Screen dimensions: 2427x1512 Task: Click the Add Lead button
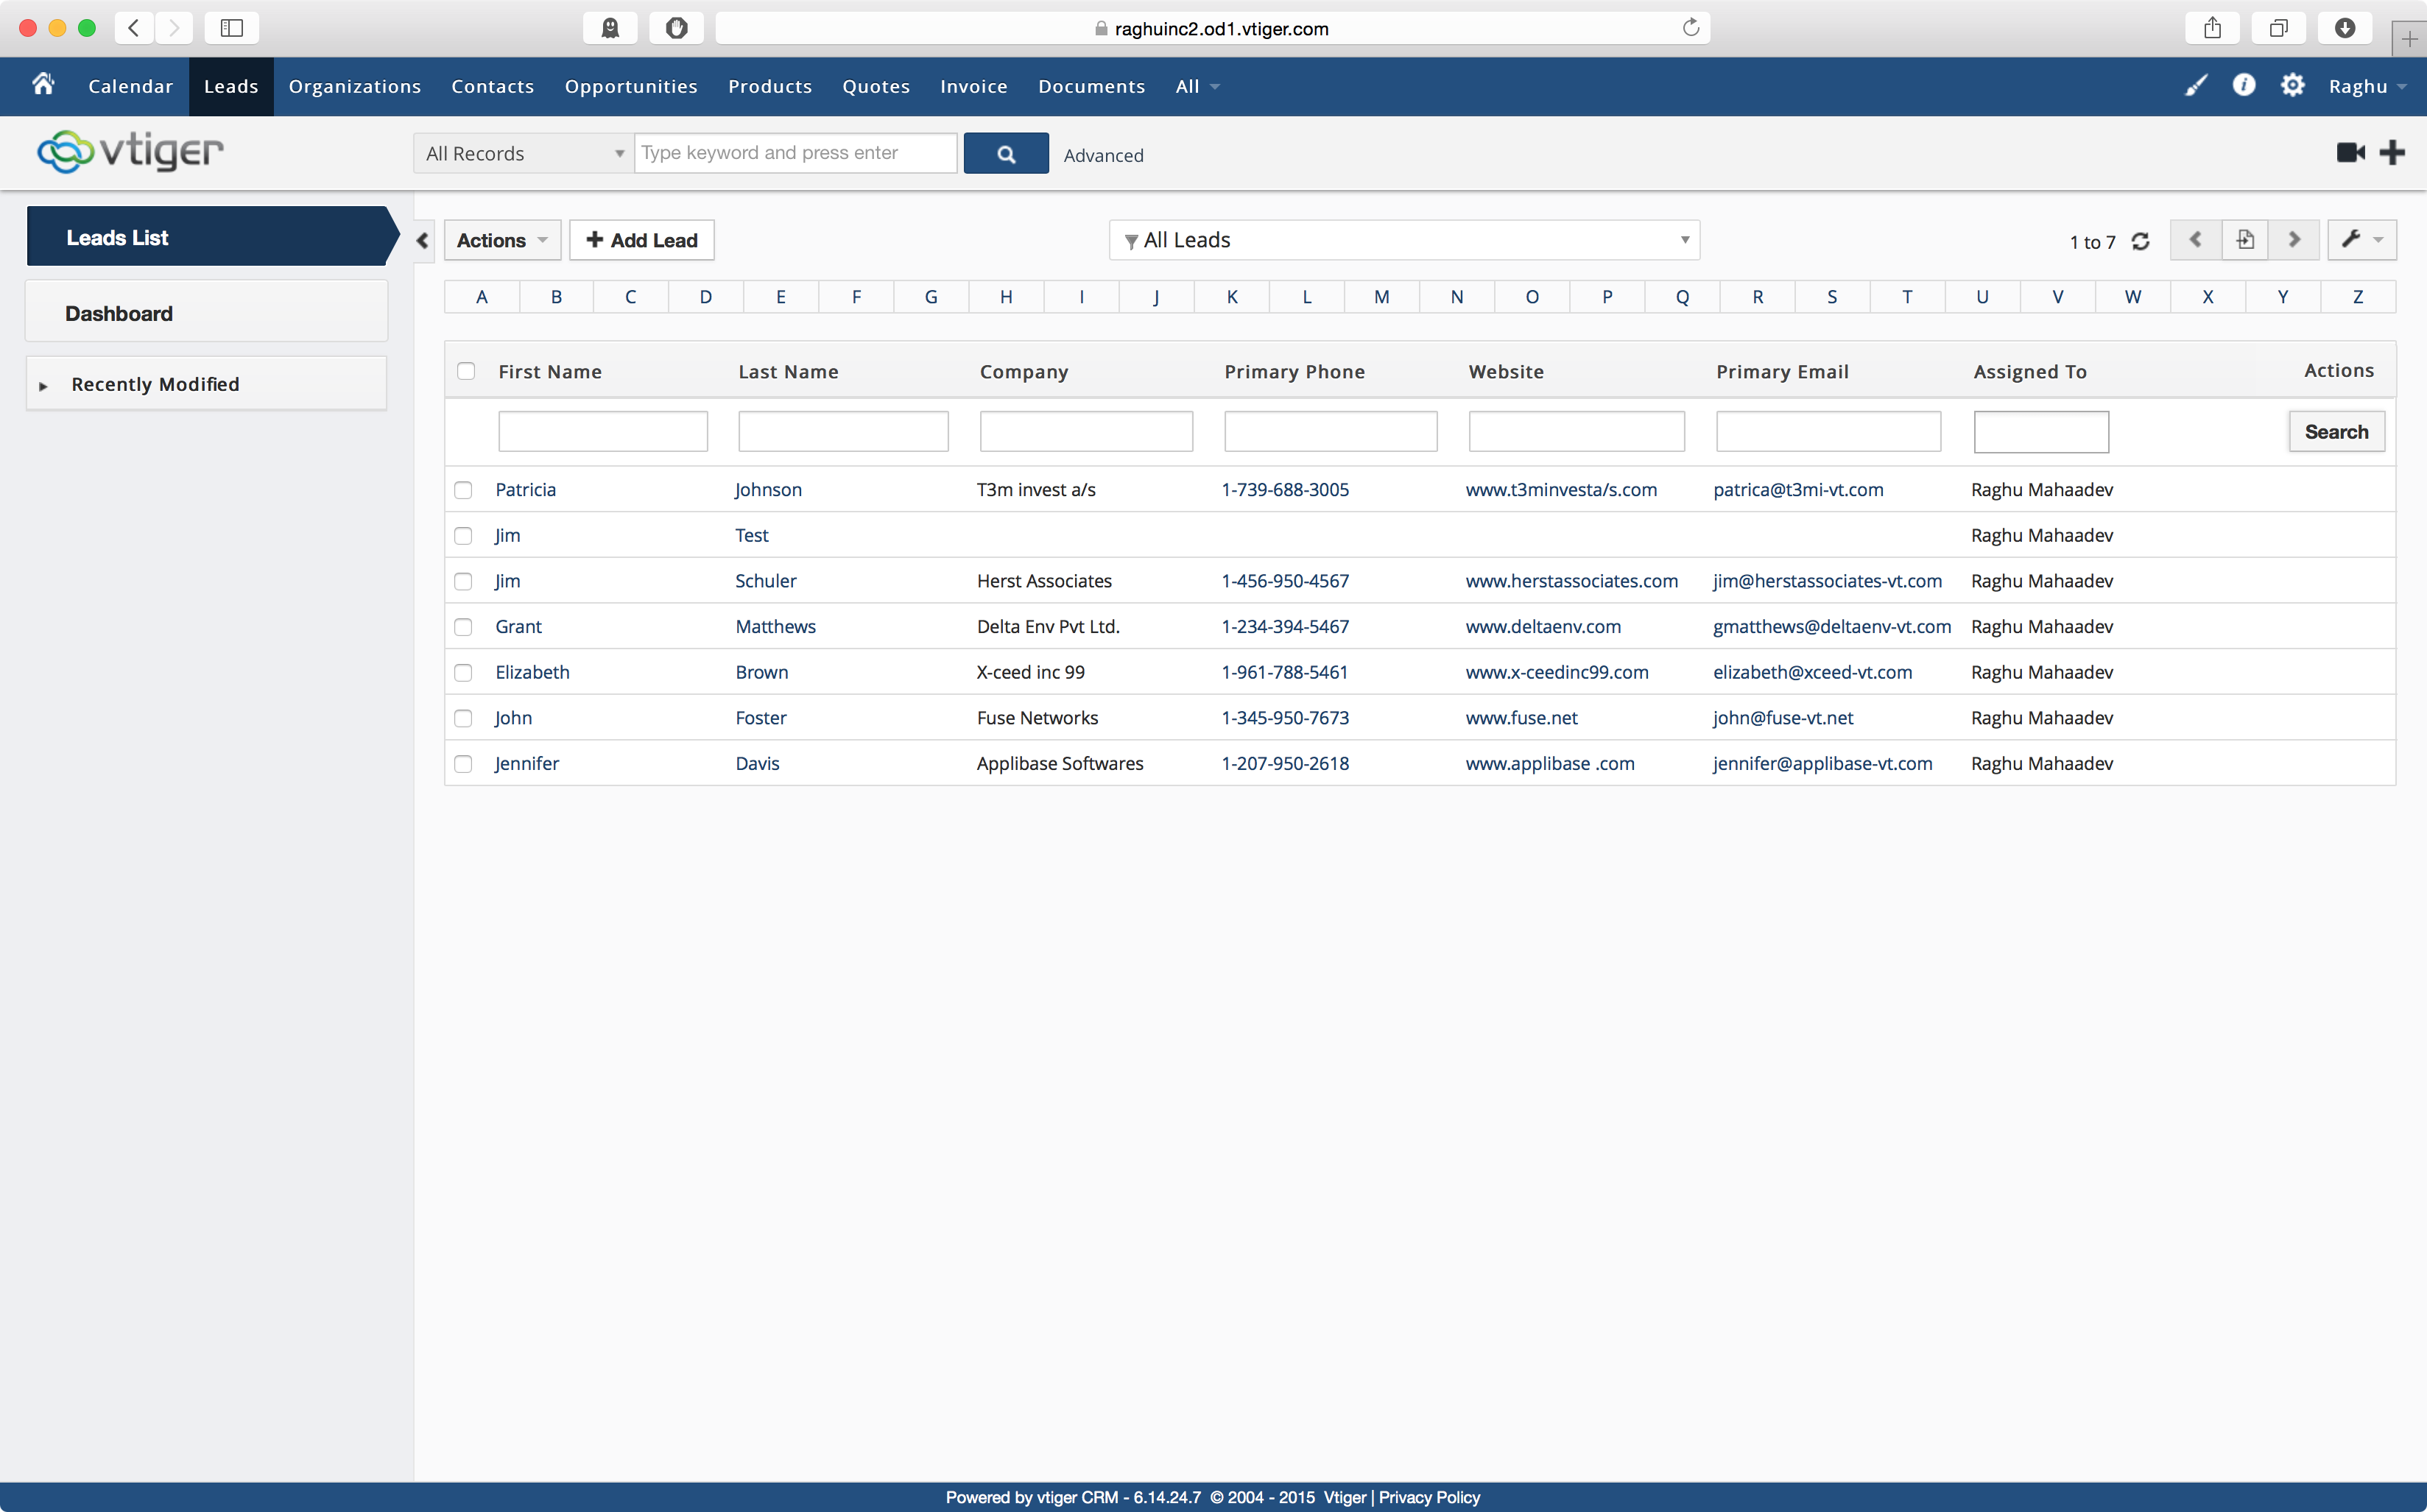[x=641, y=240]
